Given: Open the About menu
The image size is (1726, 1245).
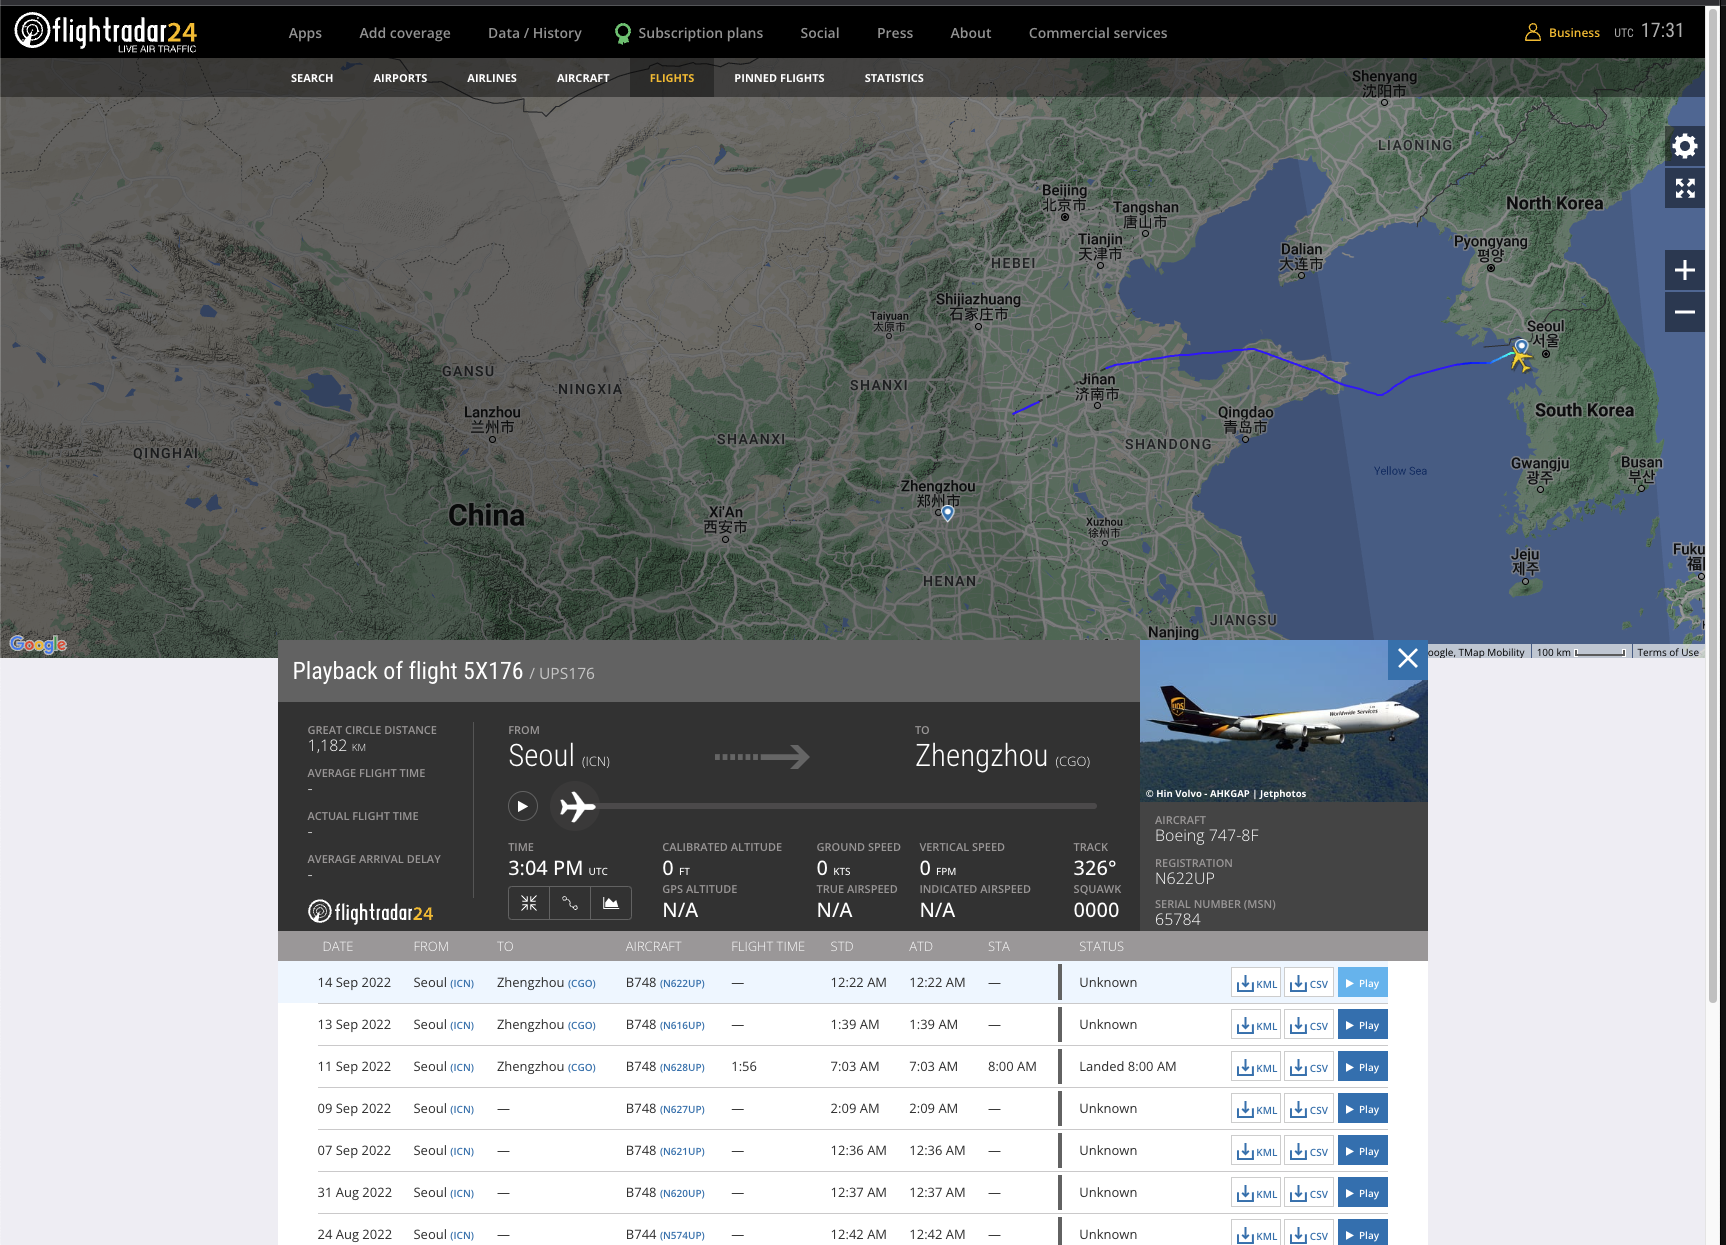Looking at the screenshot, I should [x=971, y=33].
